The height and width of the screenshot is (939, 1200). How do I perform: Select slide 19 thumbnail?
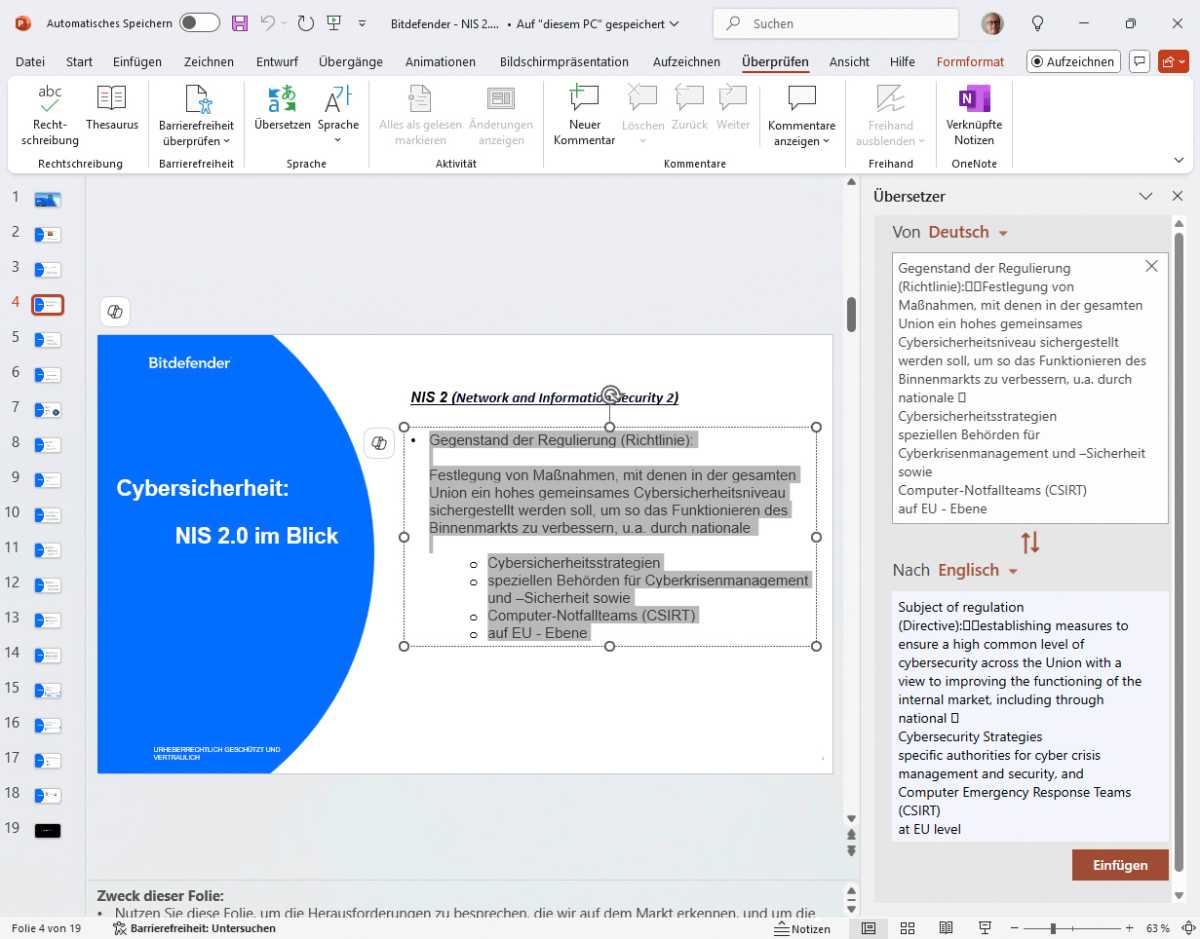(x=47, y=830)
